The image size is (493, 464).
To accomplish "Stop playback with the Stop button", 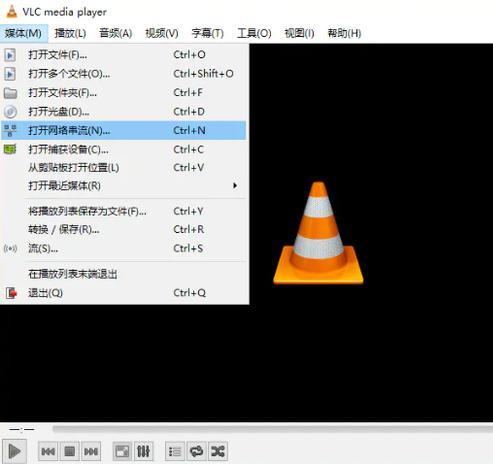I will tap(70, 451).
